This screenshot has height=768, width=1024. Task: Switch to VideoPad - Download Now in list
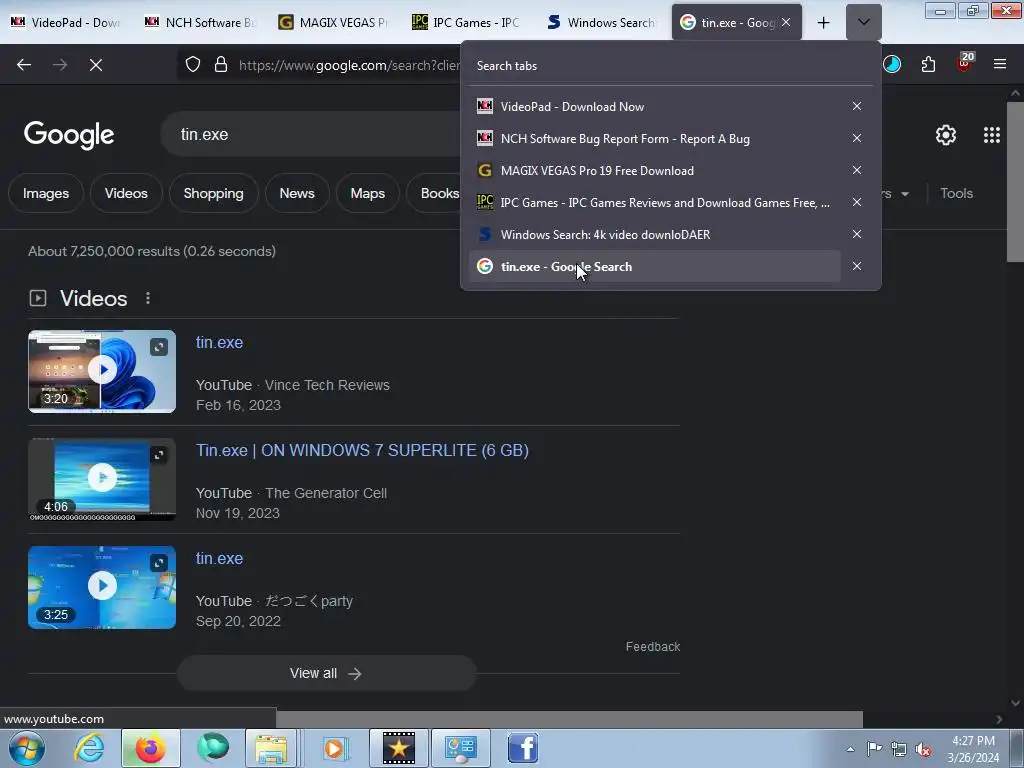pos(655,106)
